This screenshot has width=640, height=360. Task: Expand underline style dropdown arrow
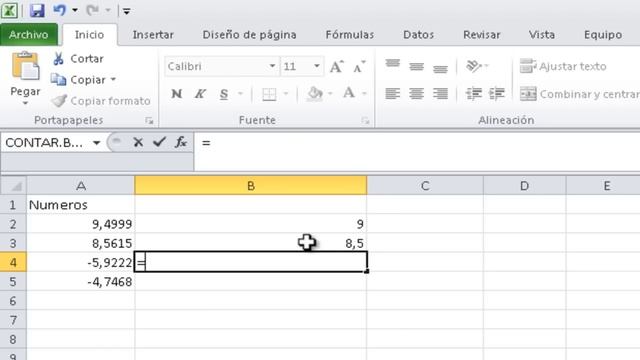240,94
